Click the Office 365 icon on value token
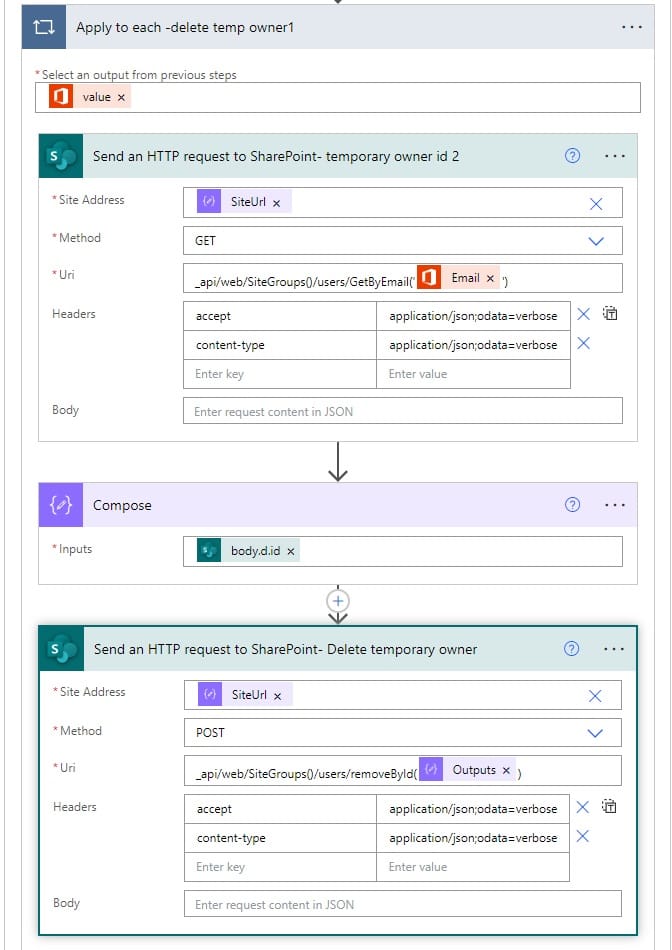Viewport: 672px width, 950px height. [61, 97]
